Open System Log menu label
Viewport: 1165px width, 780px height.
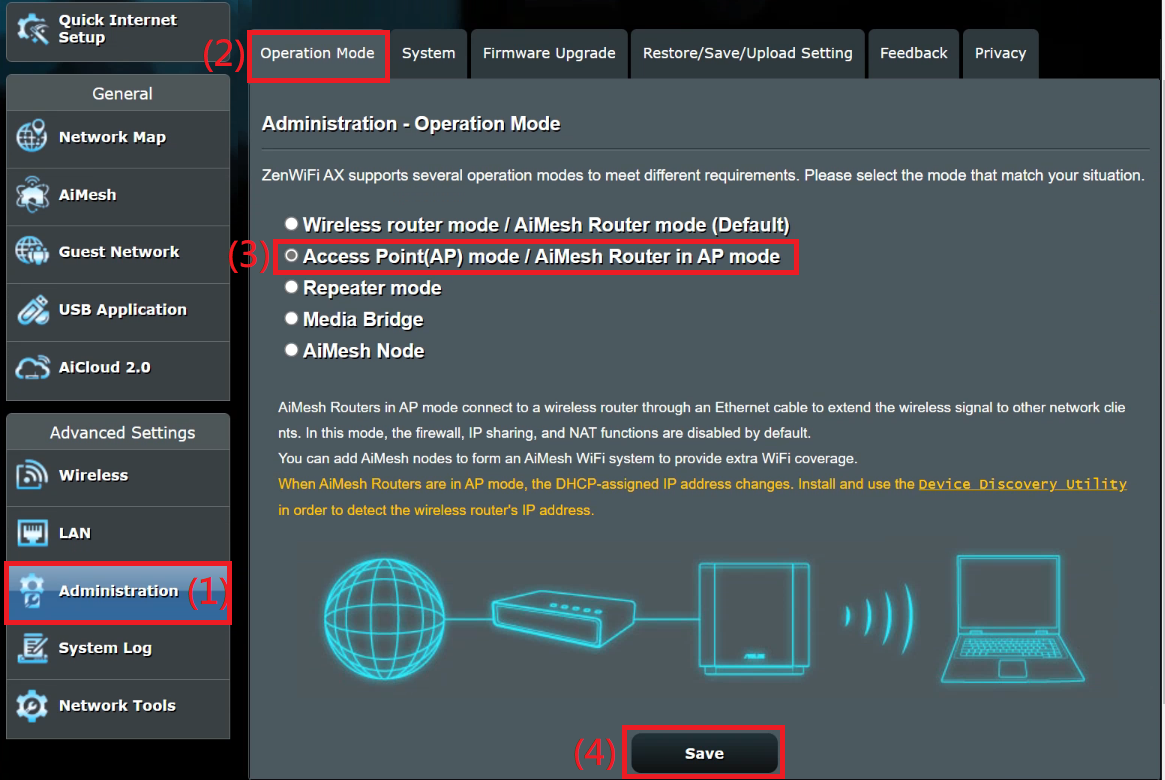(106, 649)
